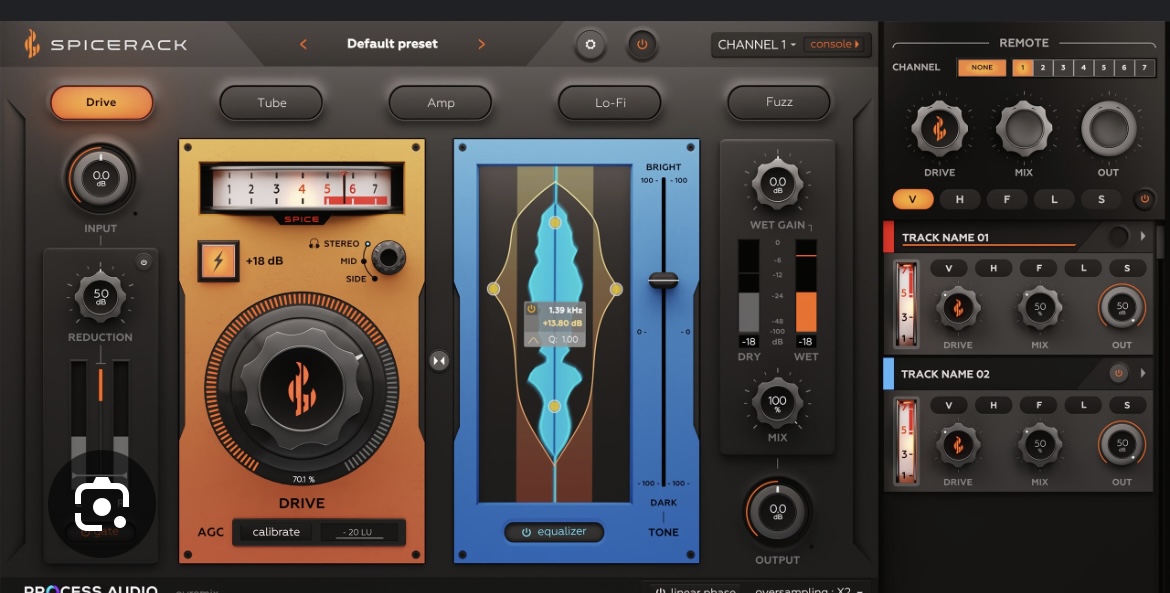Select Remote H type button
This screenshot has height=593, width=1170.
[x=960, y=199]
